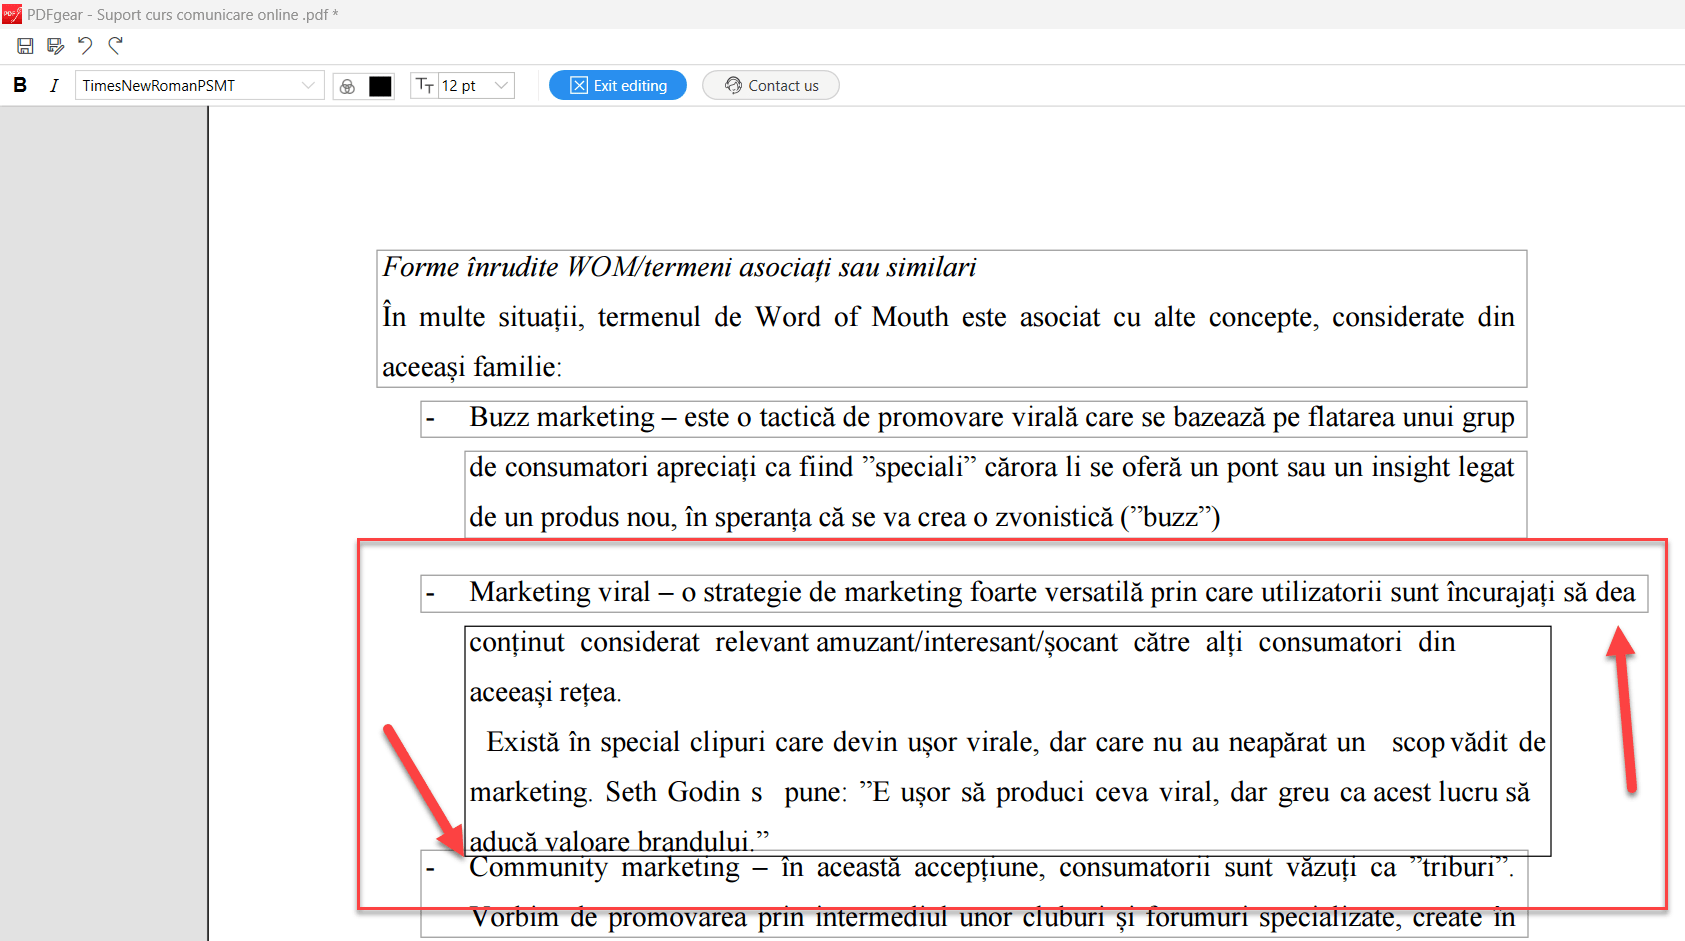Expand the TimesNewRomanPSMT font dropdown
The width and height of the screenshot is (1685, 941).
coord(308,86)
